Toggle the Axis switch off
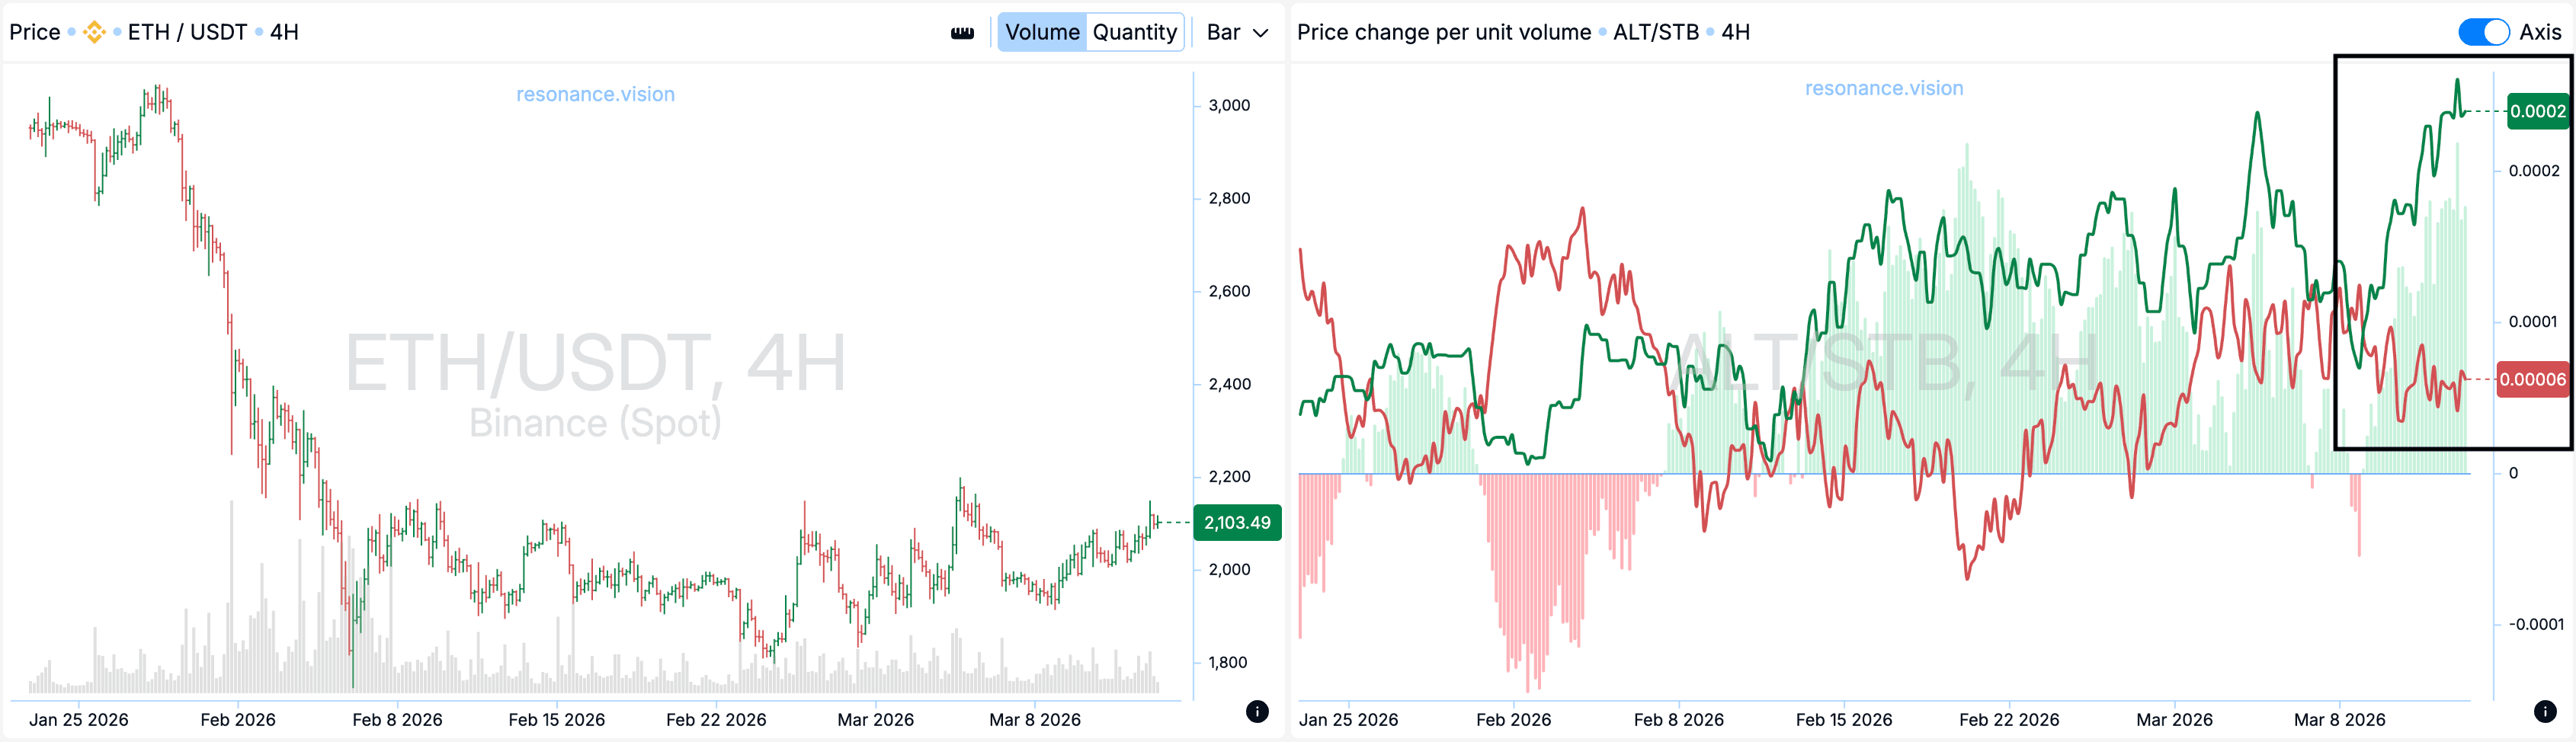Image resolution: width=2576 pixels, height=742 pixels. coord(2483,32)
